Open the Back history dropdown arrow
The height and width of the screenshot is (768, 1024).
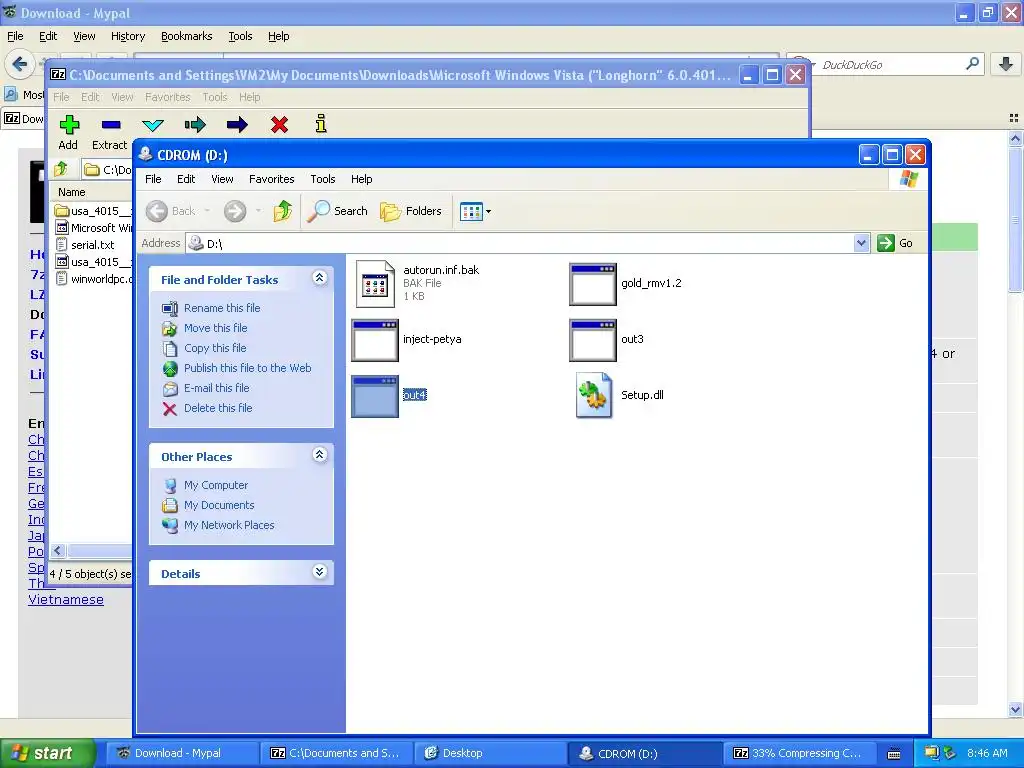point(207,211)
